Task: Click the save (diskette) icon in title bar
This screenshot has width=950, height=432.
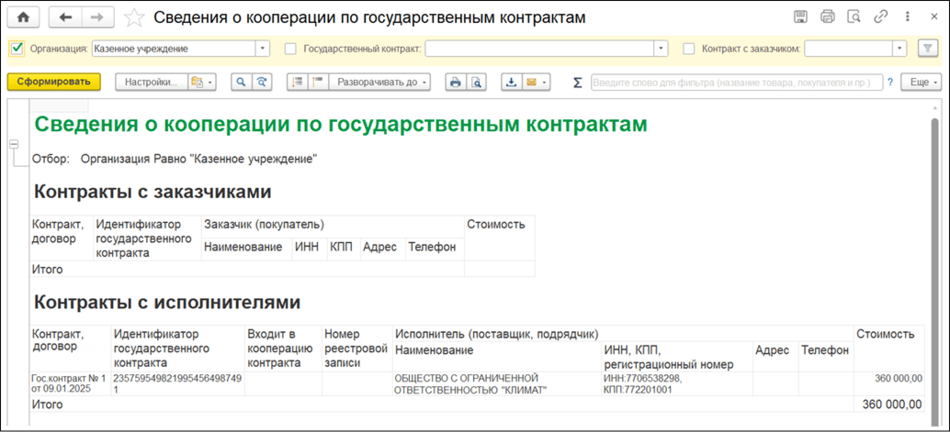Action: (x=800, y=17)
